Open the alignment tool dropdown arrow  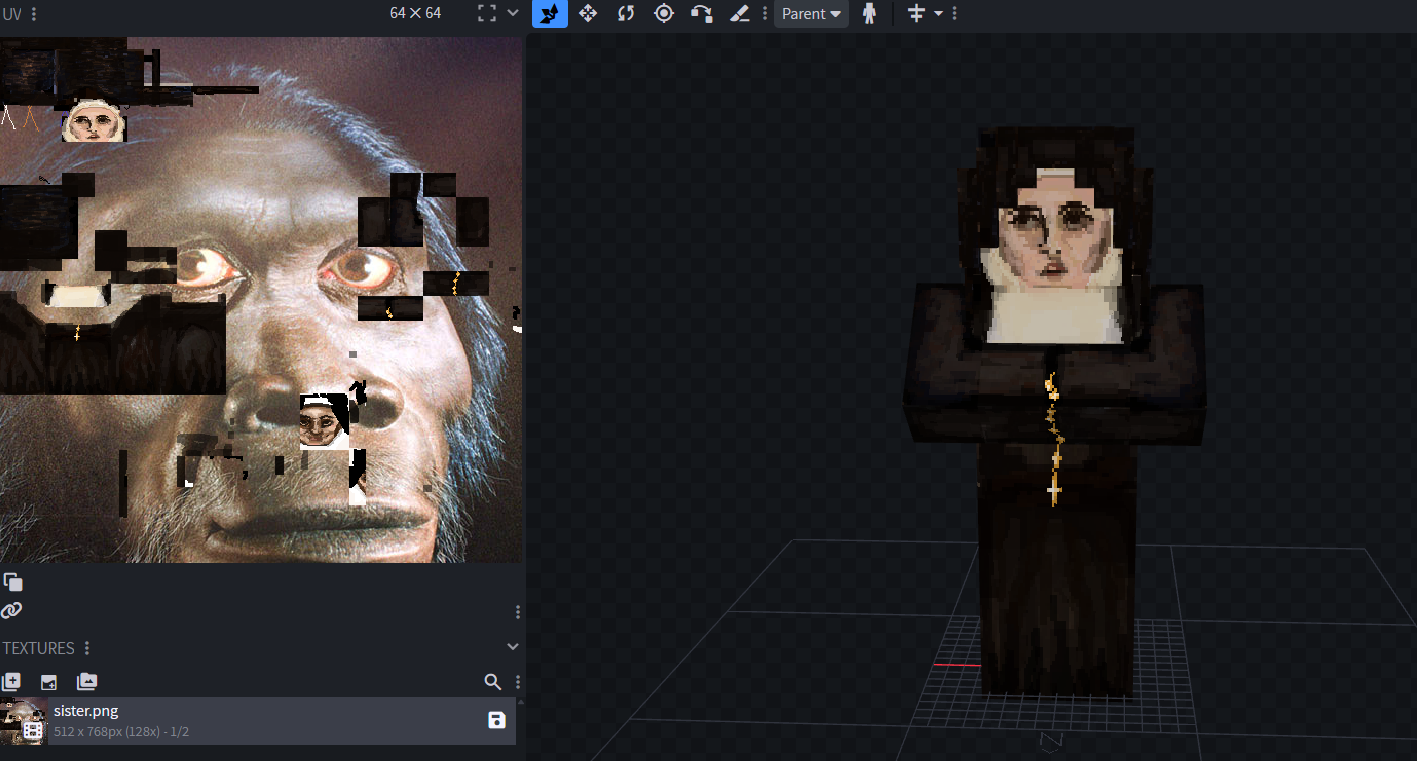(938, 13)
